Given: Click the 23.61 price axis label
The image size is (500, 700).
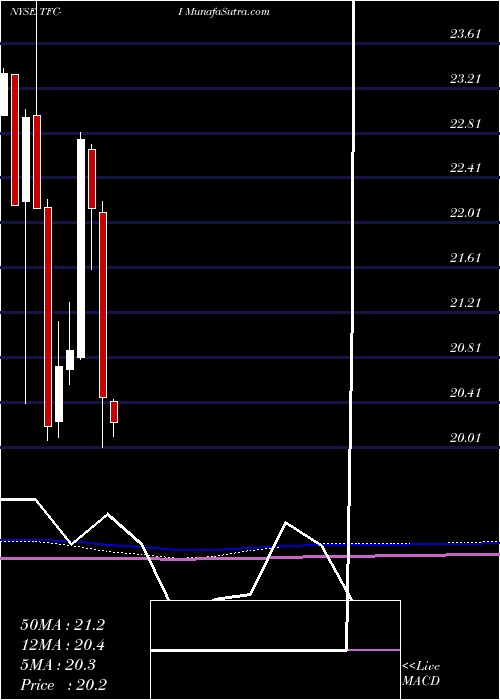Looking at the screenshot, I should point(465,33).
